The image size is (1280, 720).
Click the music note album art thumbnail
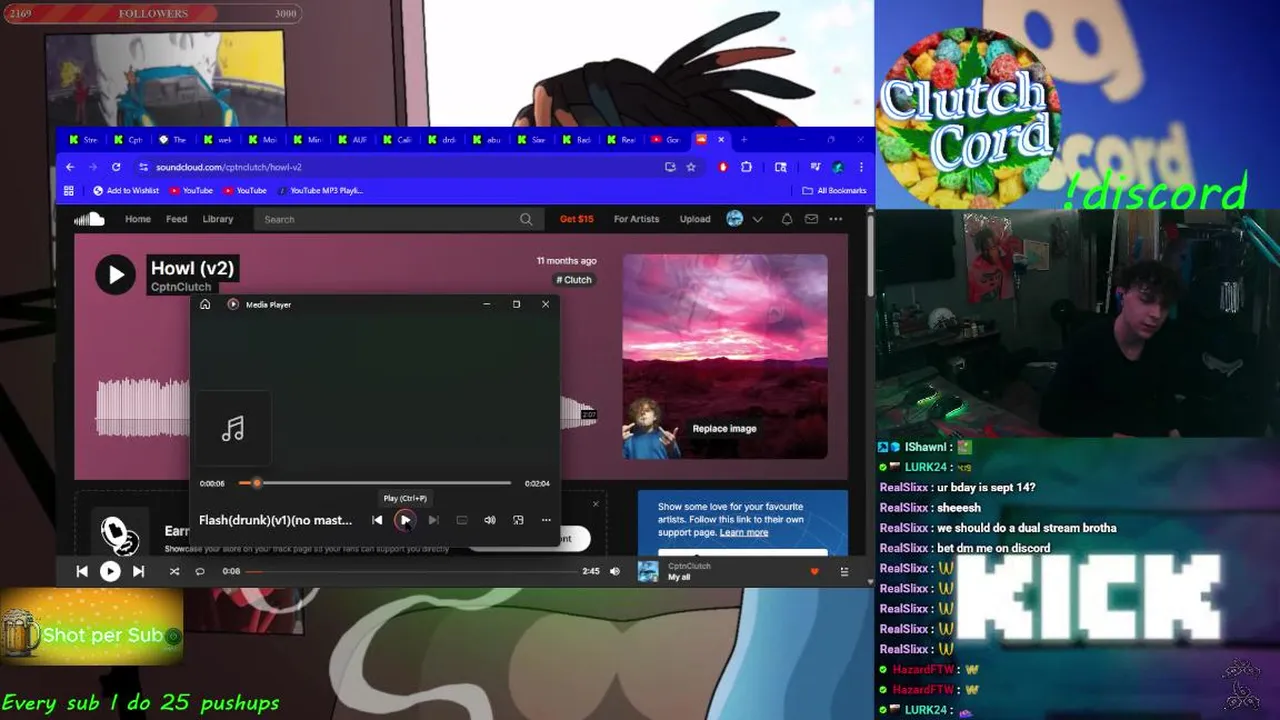pos(233,429)
